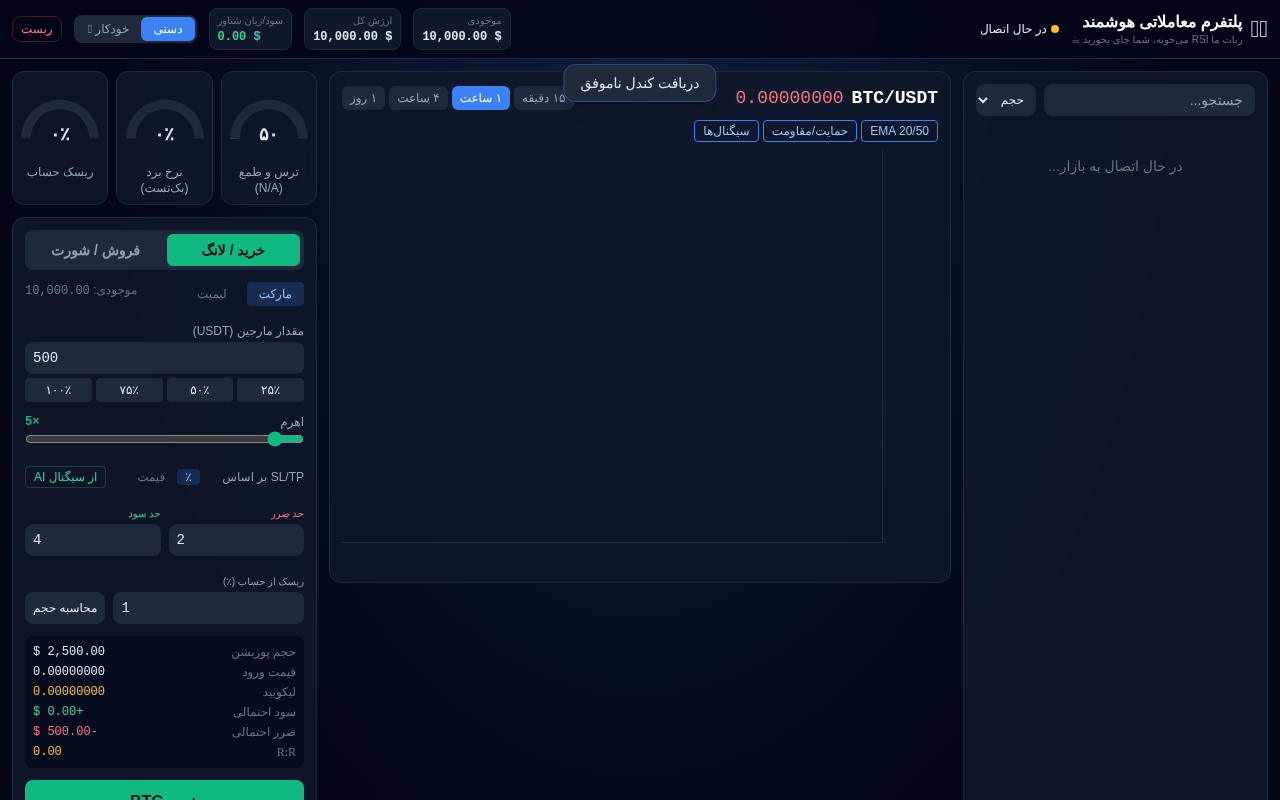Click the ۵۰٪ margin button
1280x800 pixels.
pos(200,390)
